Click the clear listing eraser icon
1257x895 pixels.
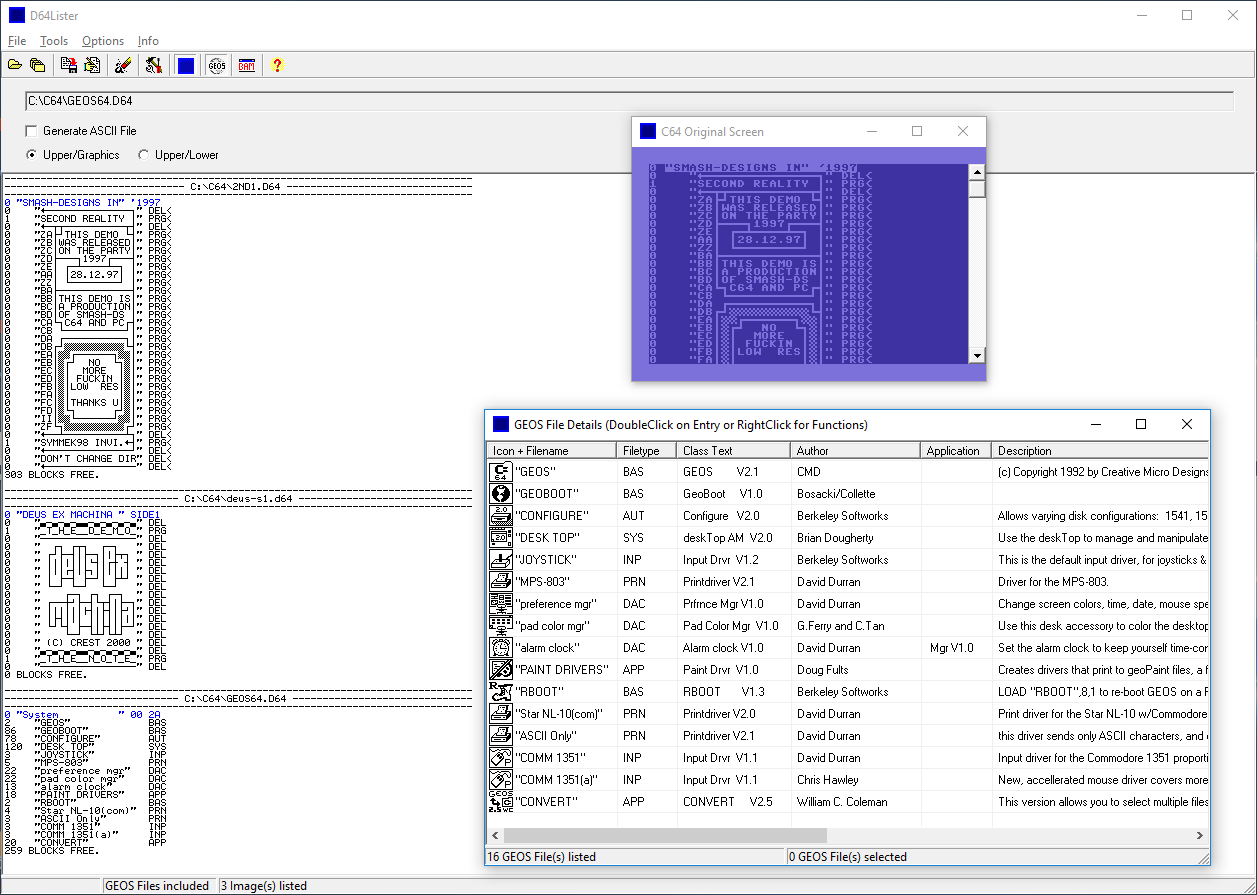coord(123,66)
